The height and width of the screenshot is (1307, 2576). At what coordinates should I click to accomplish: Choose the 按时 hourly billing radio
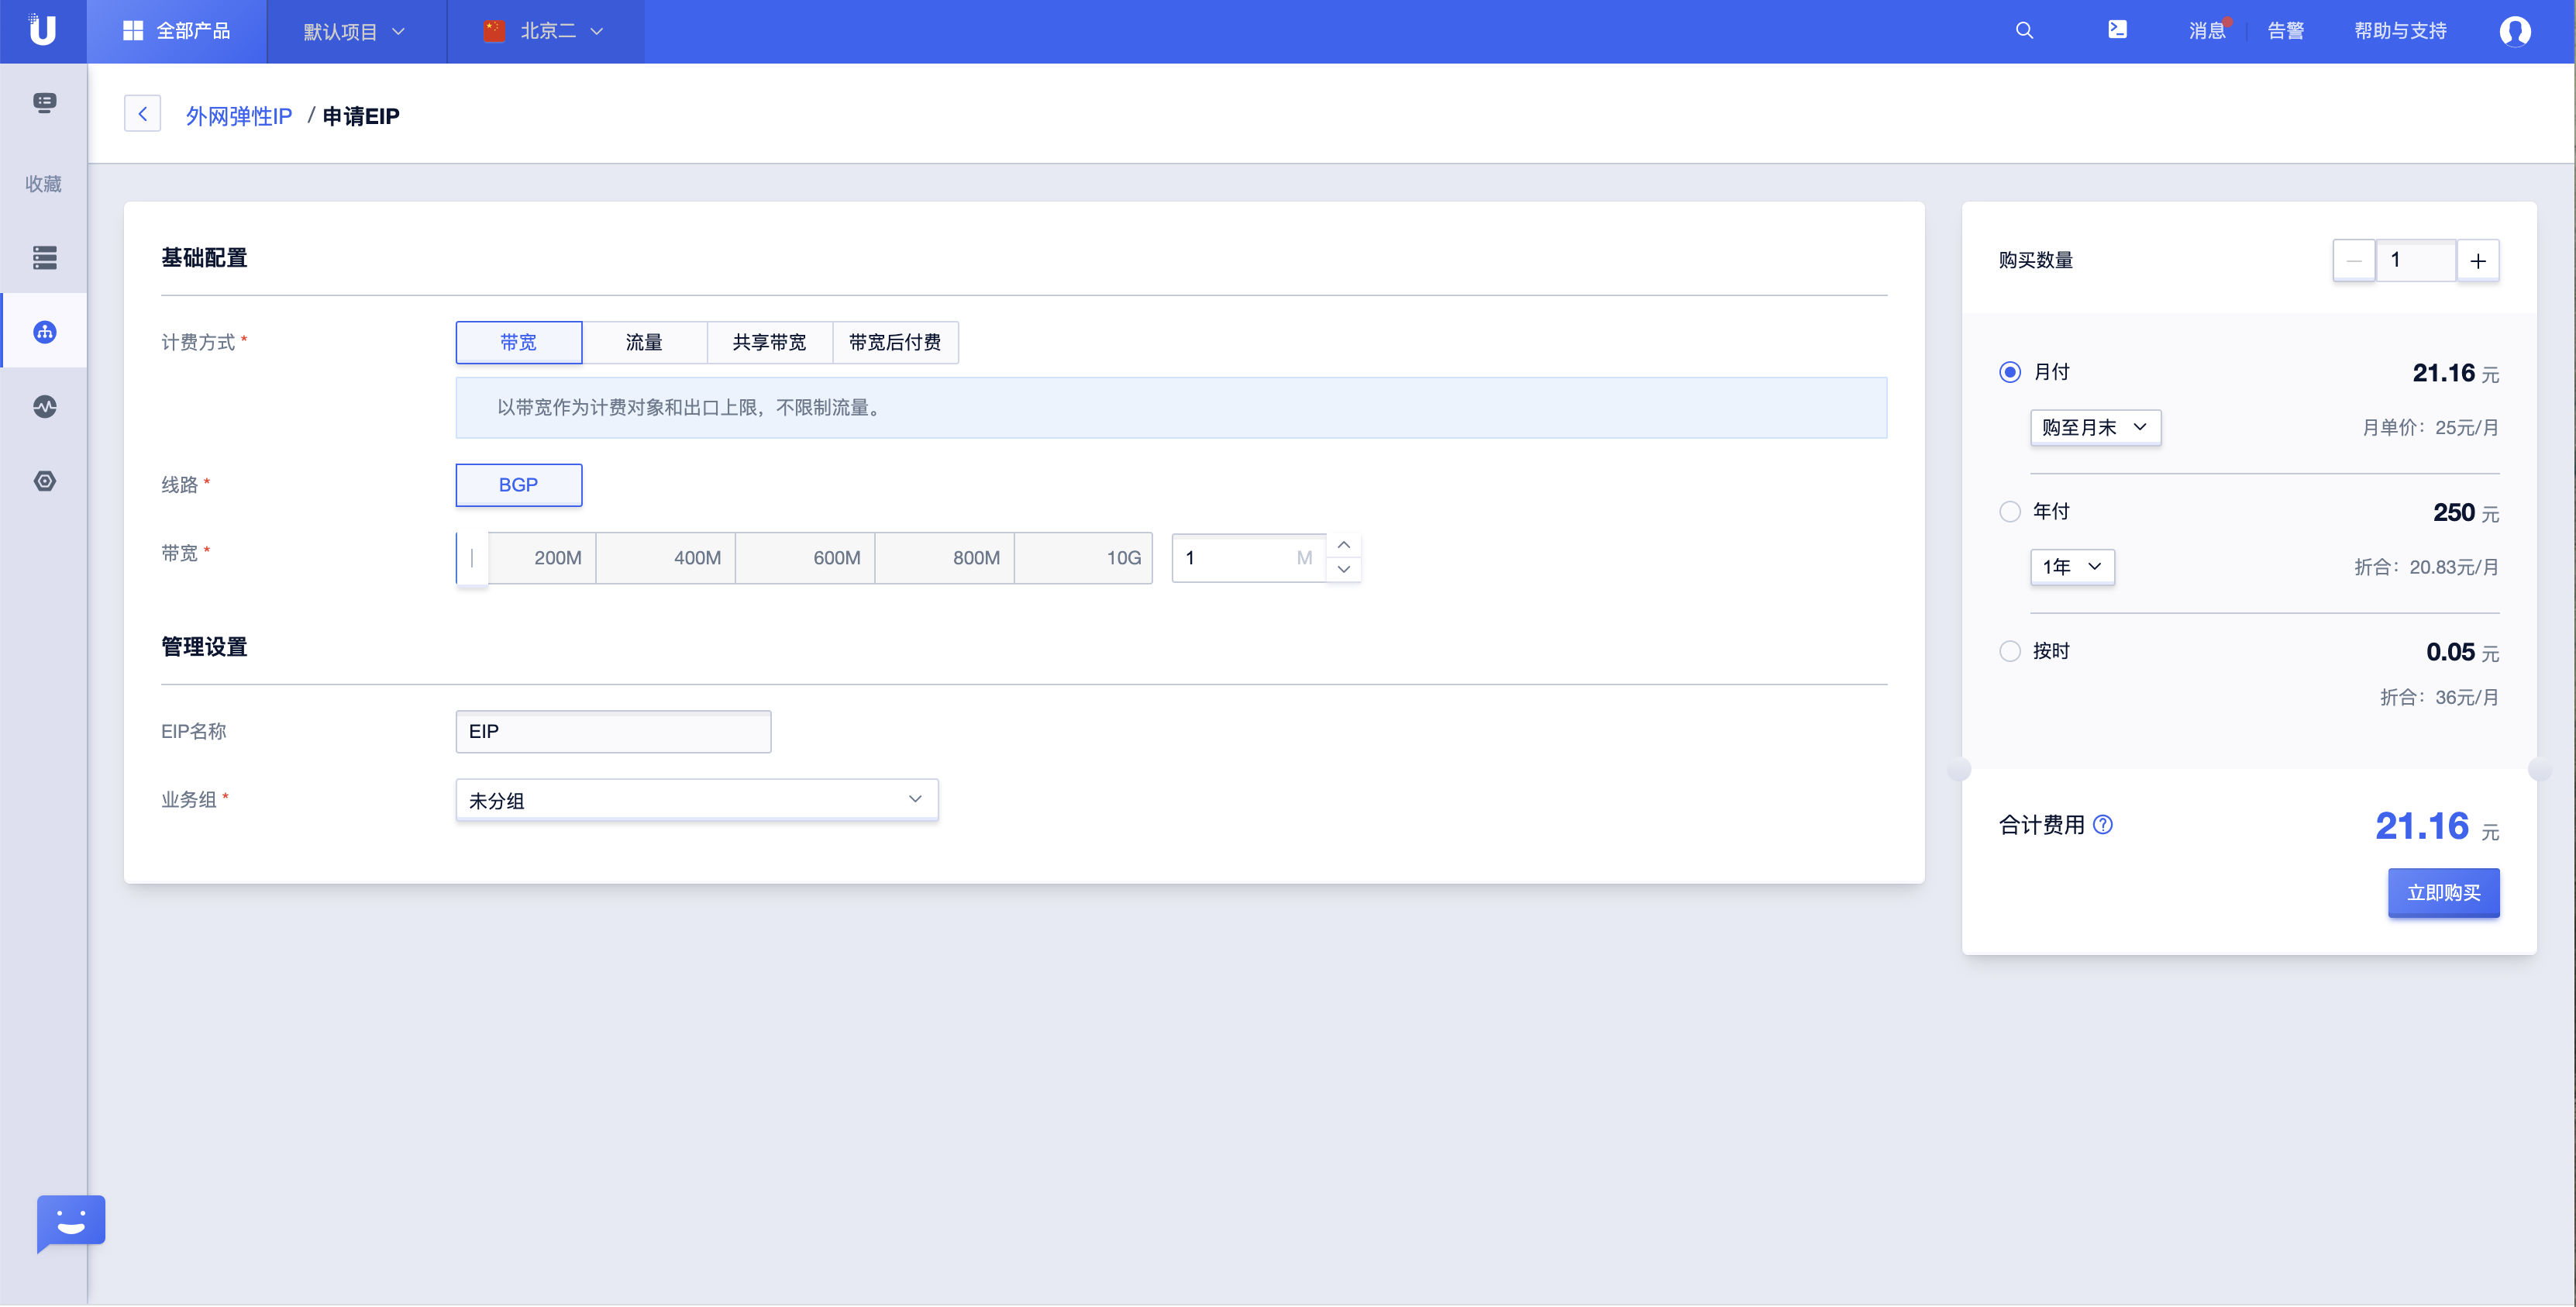[2009, 651]
